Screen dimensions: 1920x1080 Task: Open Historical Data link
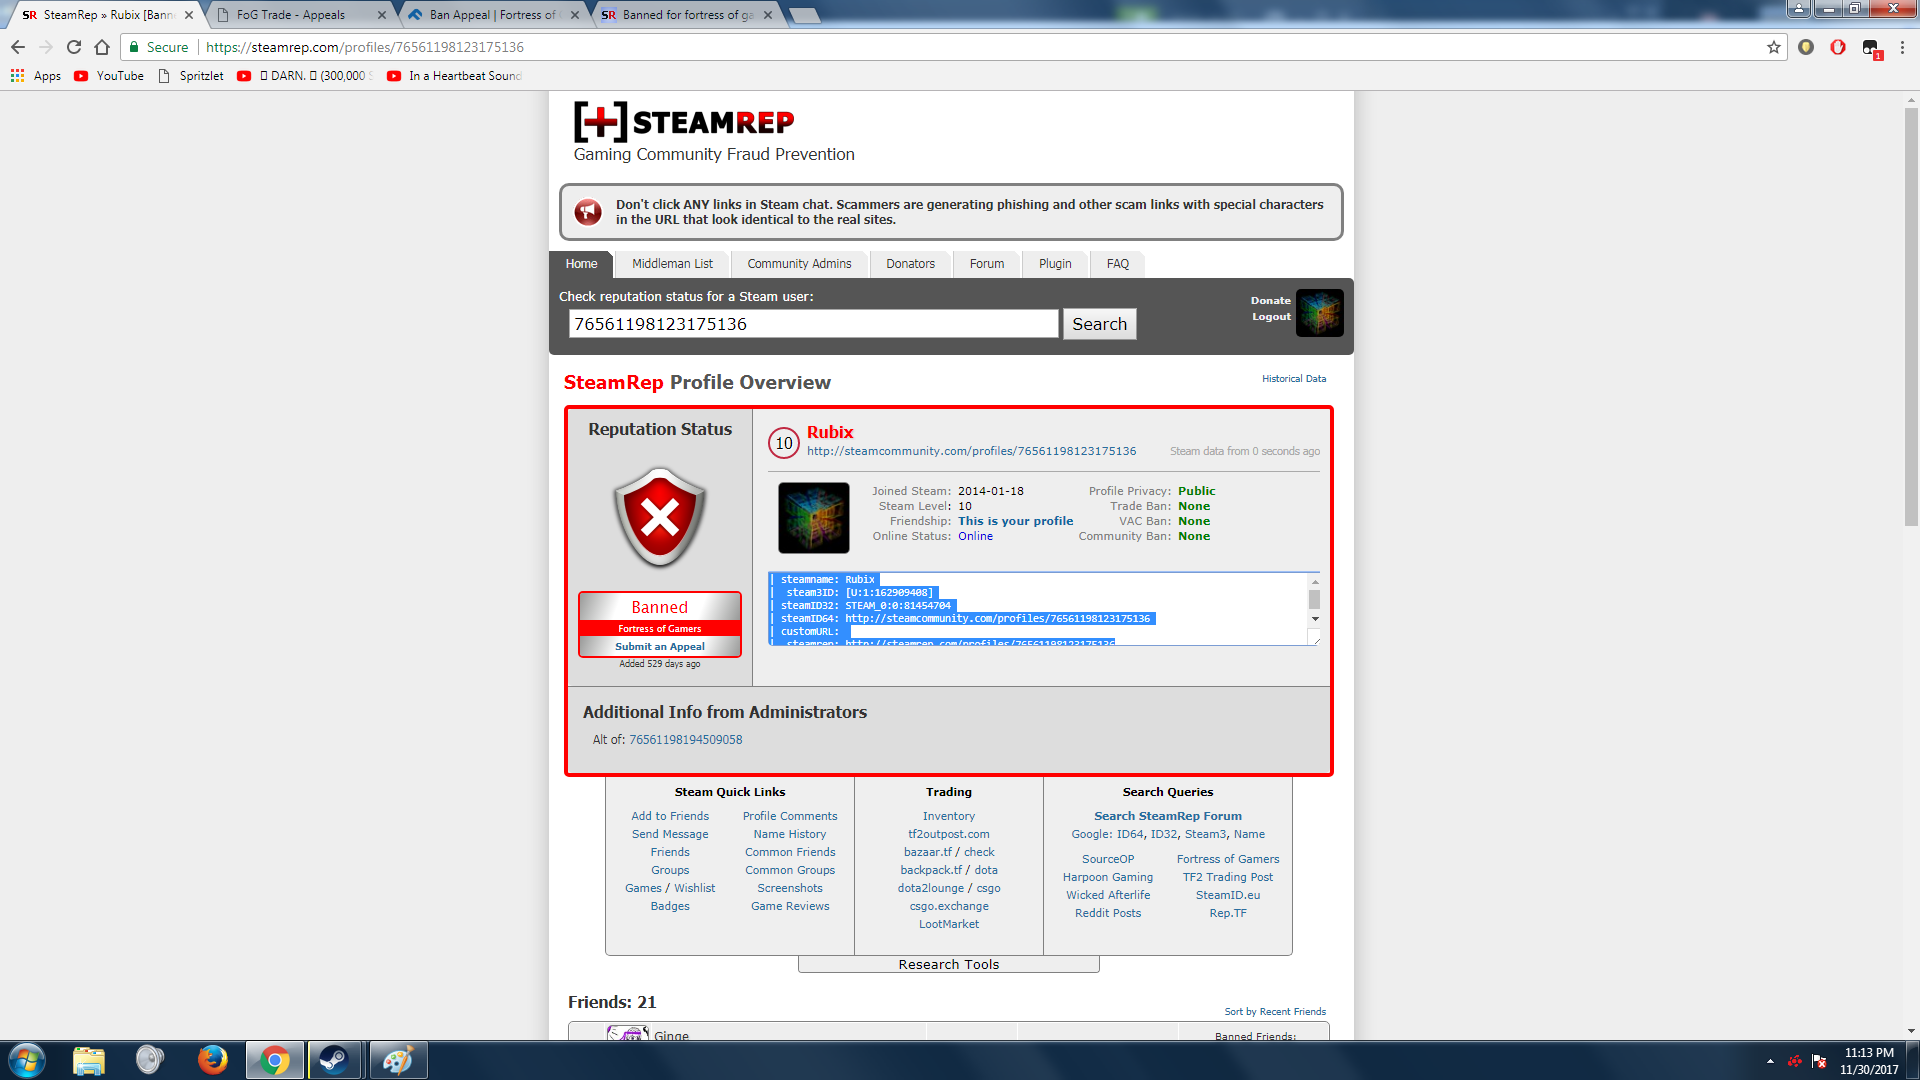(1294, 379)
